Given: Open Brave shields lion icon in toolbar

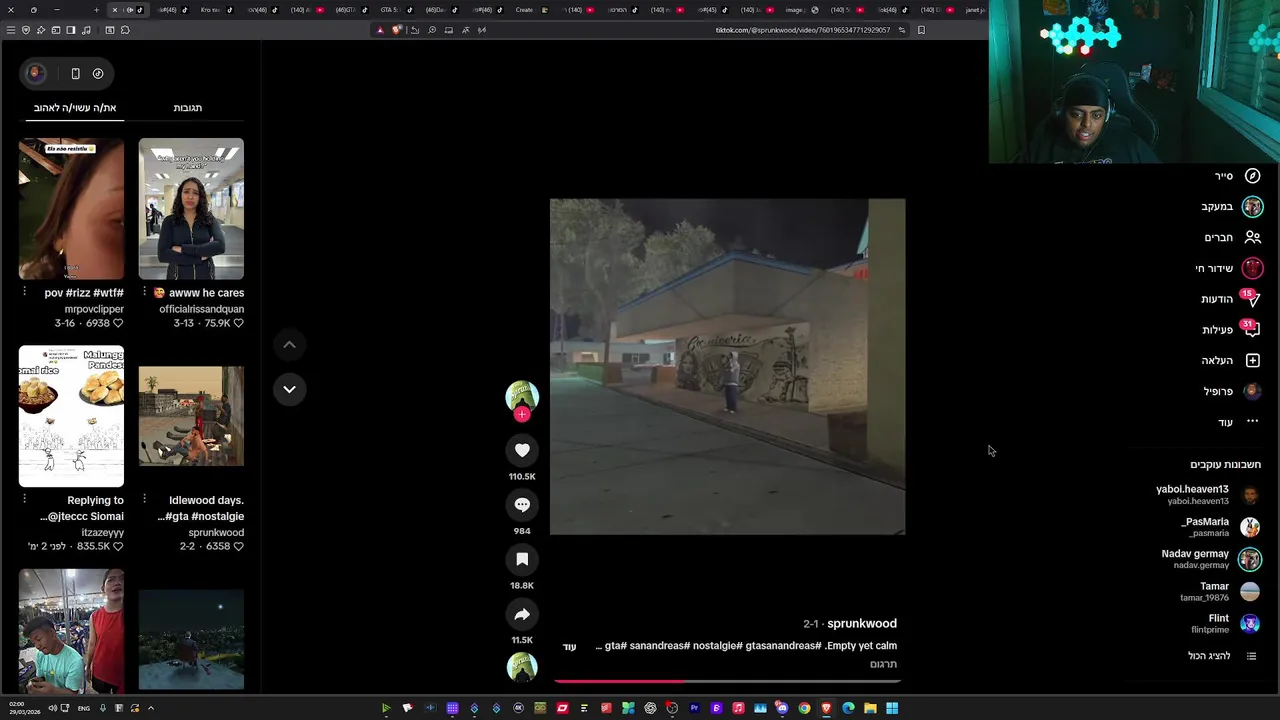Looking at the screenshot, I should (x=397, y=30).
